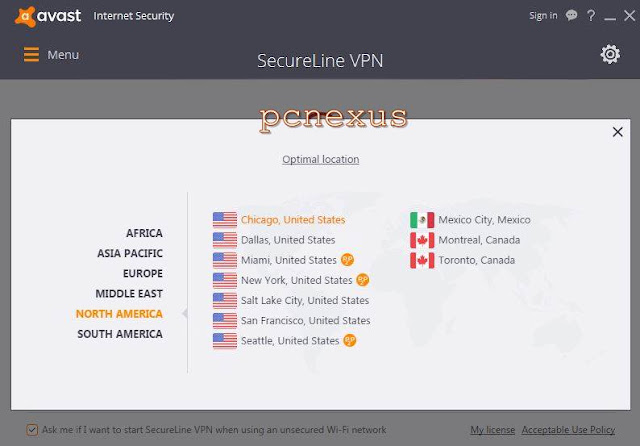Choose the South America region
Screen dimensions: 640x446
pos(120,334)
